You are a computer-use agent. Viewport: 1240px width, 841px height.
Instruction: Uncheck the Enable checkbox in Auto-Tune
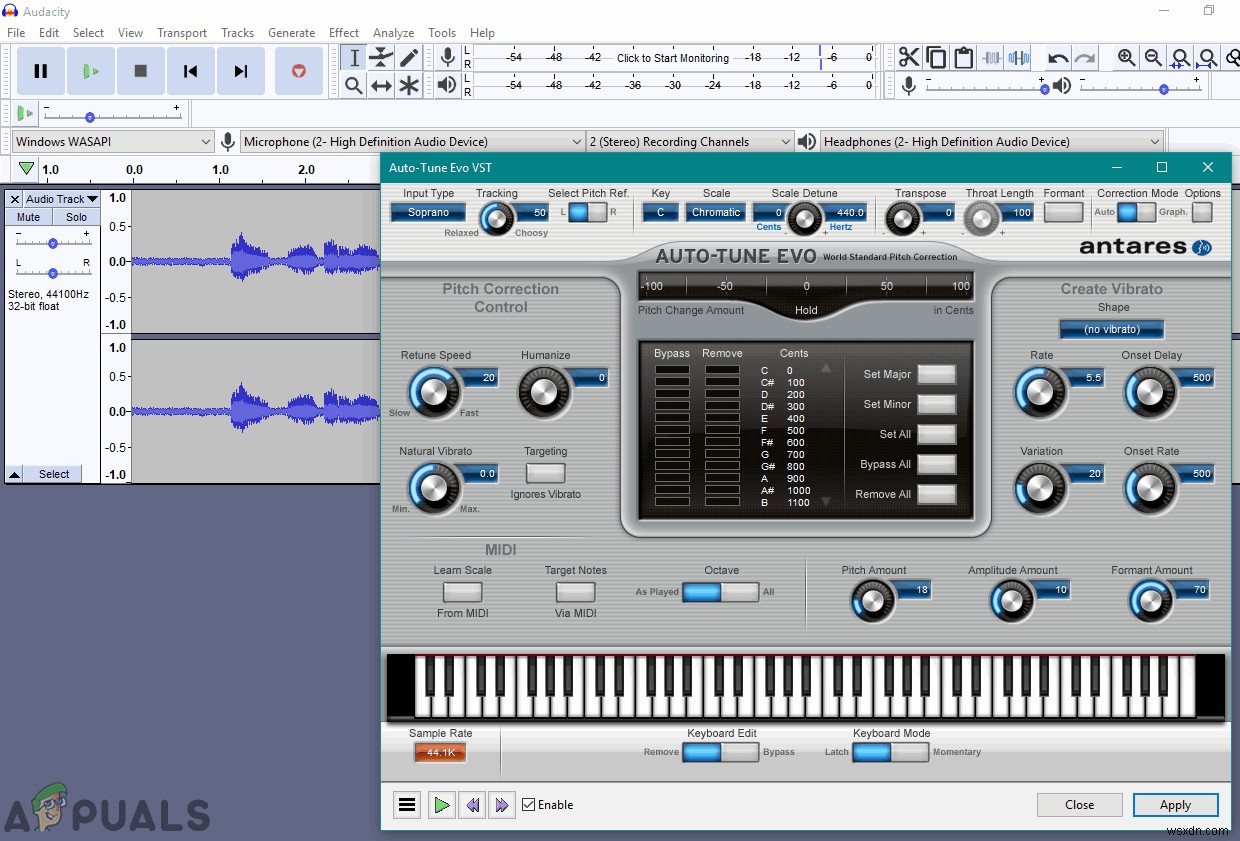pyautogui.click(x=528, y=804)
